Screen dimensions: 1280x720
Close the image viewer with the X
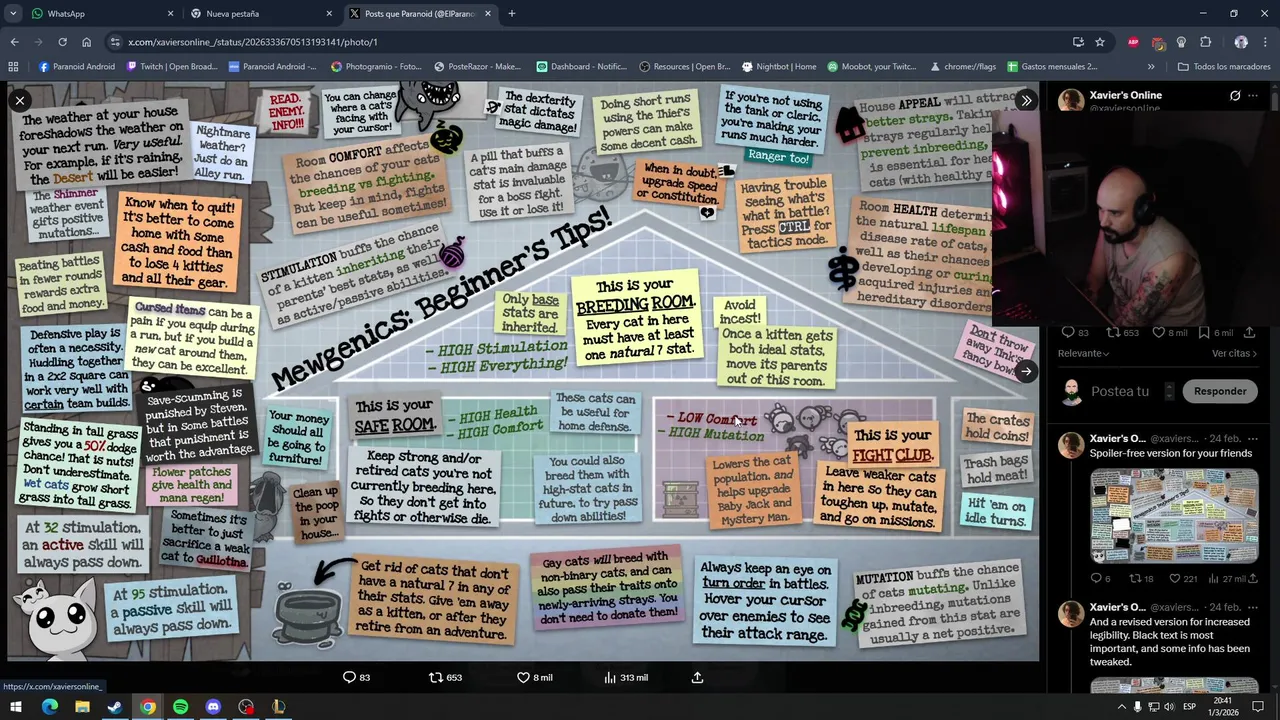[x=19, y=100]
